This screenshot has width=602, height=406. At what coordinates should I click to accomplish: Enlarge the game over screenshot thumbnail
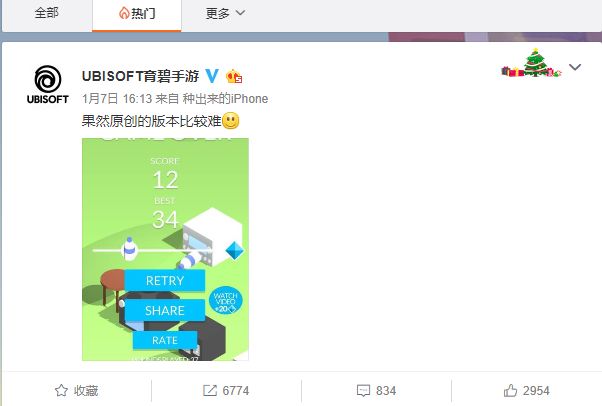pyautogui.click(x=165, y=249)
